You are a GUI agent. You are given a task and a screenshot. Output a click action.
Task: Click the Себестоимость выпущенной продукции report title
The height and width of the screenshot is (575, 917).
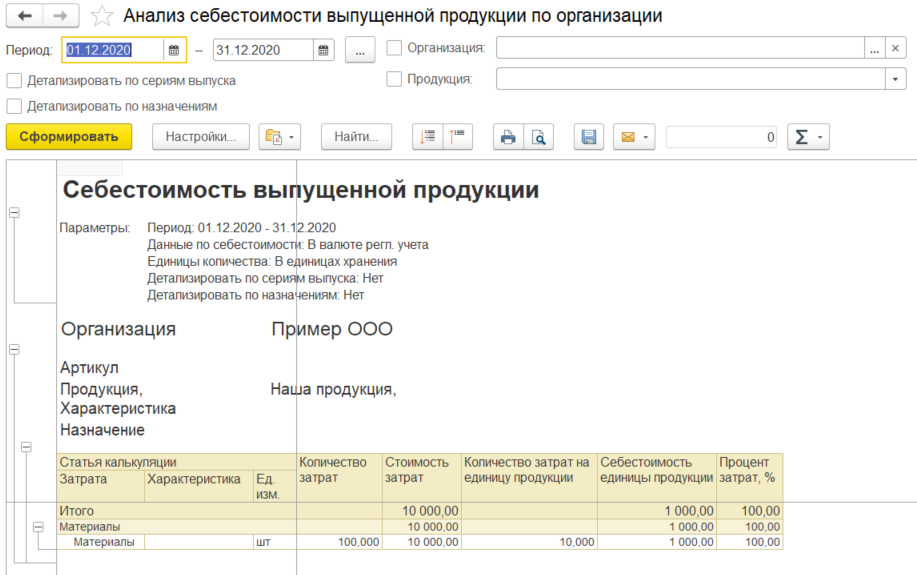click(301, 190)
